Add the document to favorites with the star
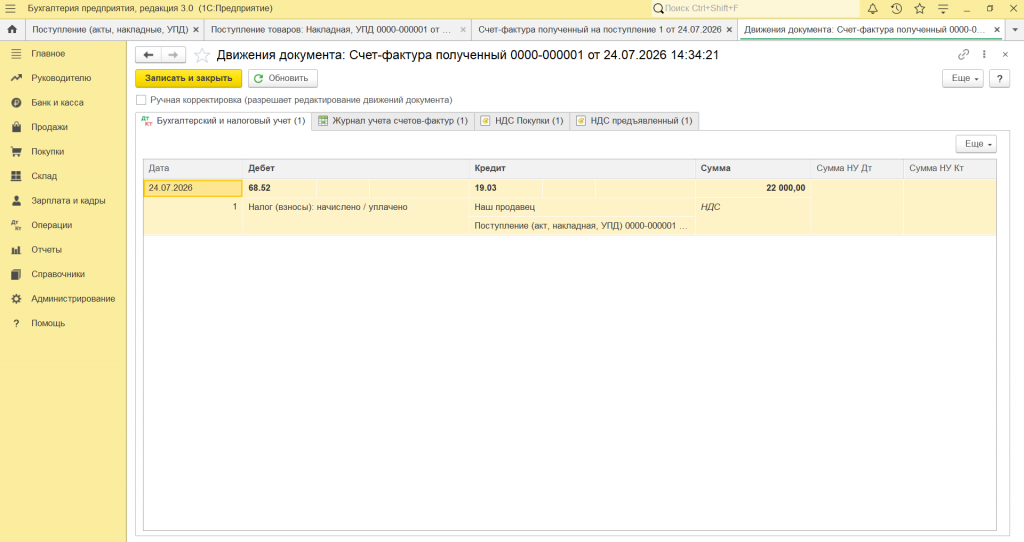Image resolution: width=1024 pixels, height=542 pixels. 202,56
